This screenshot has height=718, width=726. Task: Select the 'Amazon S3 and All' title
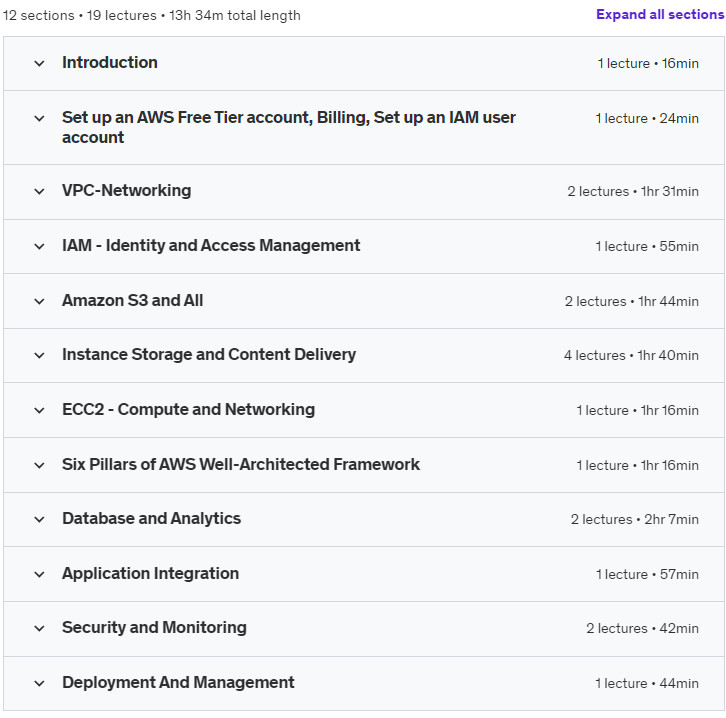132,300
